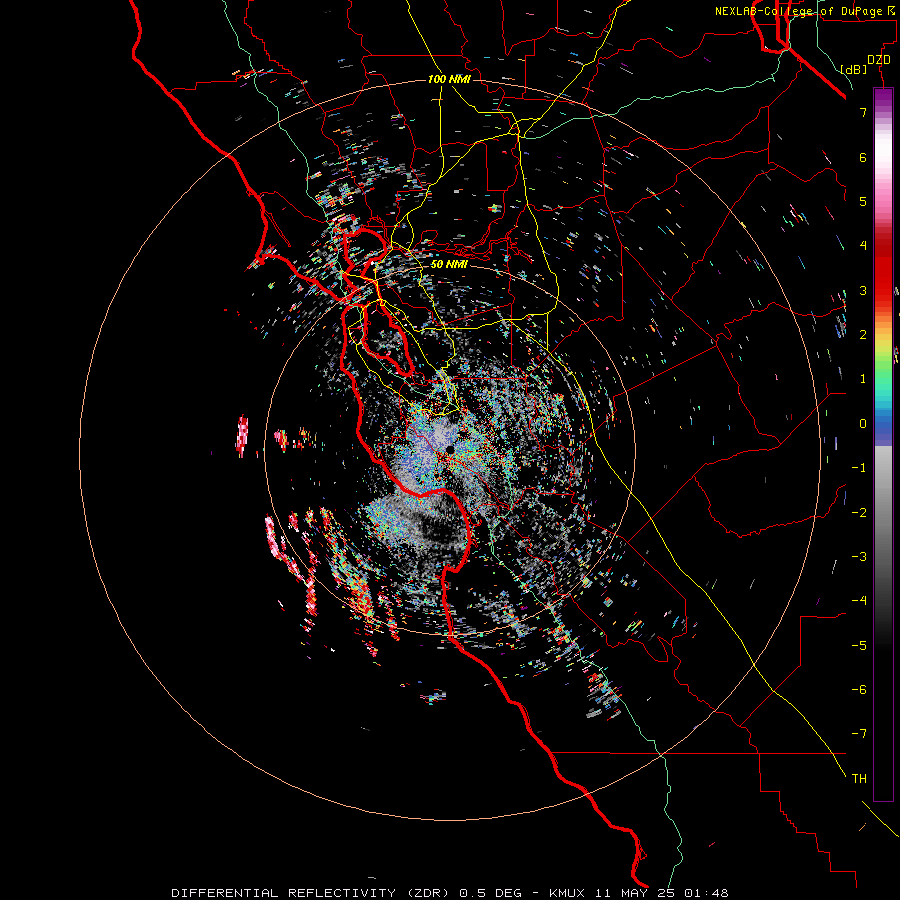Click the "-7" tick label on the scale
Image resolution: width=900 pixels, height=900 pixels.
point(859,734)
